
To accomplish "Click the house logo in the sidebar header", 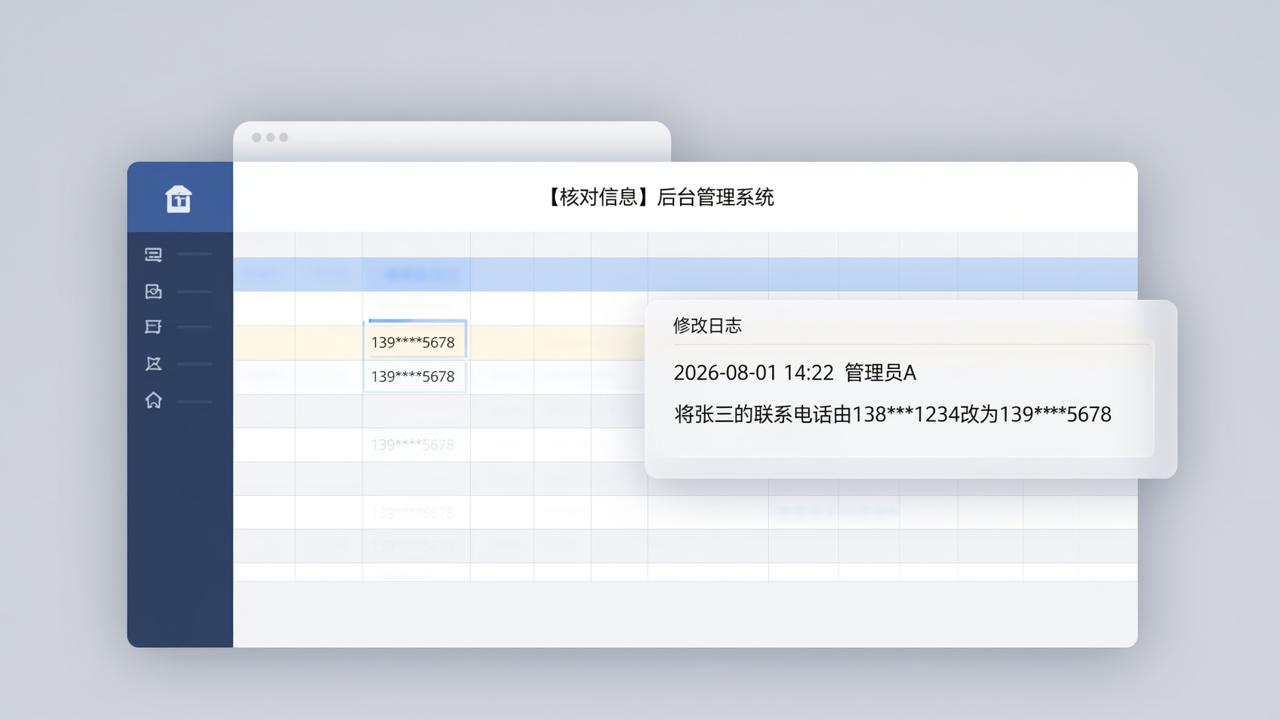I will point(178,198).
